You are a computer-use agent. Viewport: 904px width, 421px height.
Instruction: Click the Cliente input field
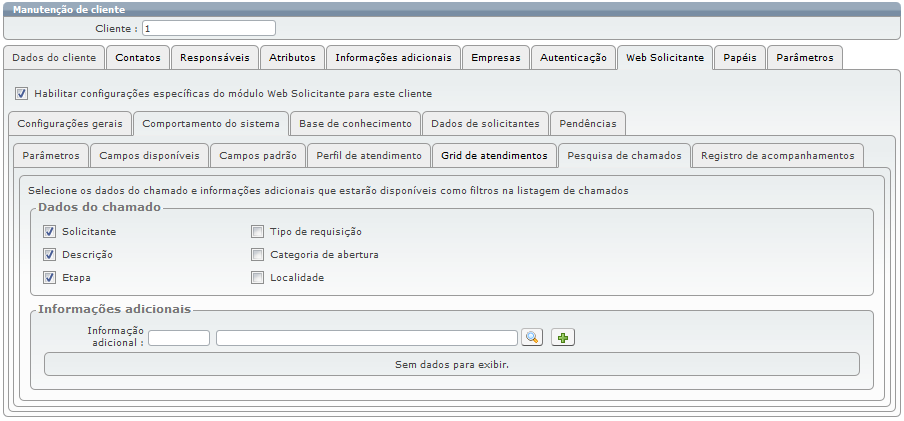209,28
